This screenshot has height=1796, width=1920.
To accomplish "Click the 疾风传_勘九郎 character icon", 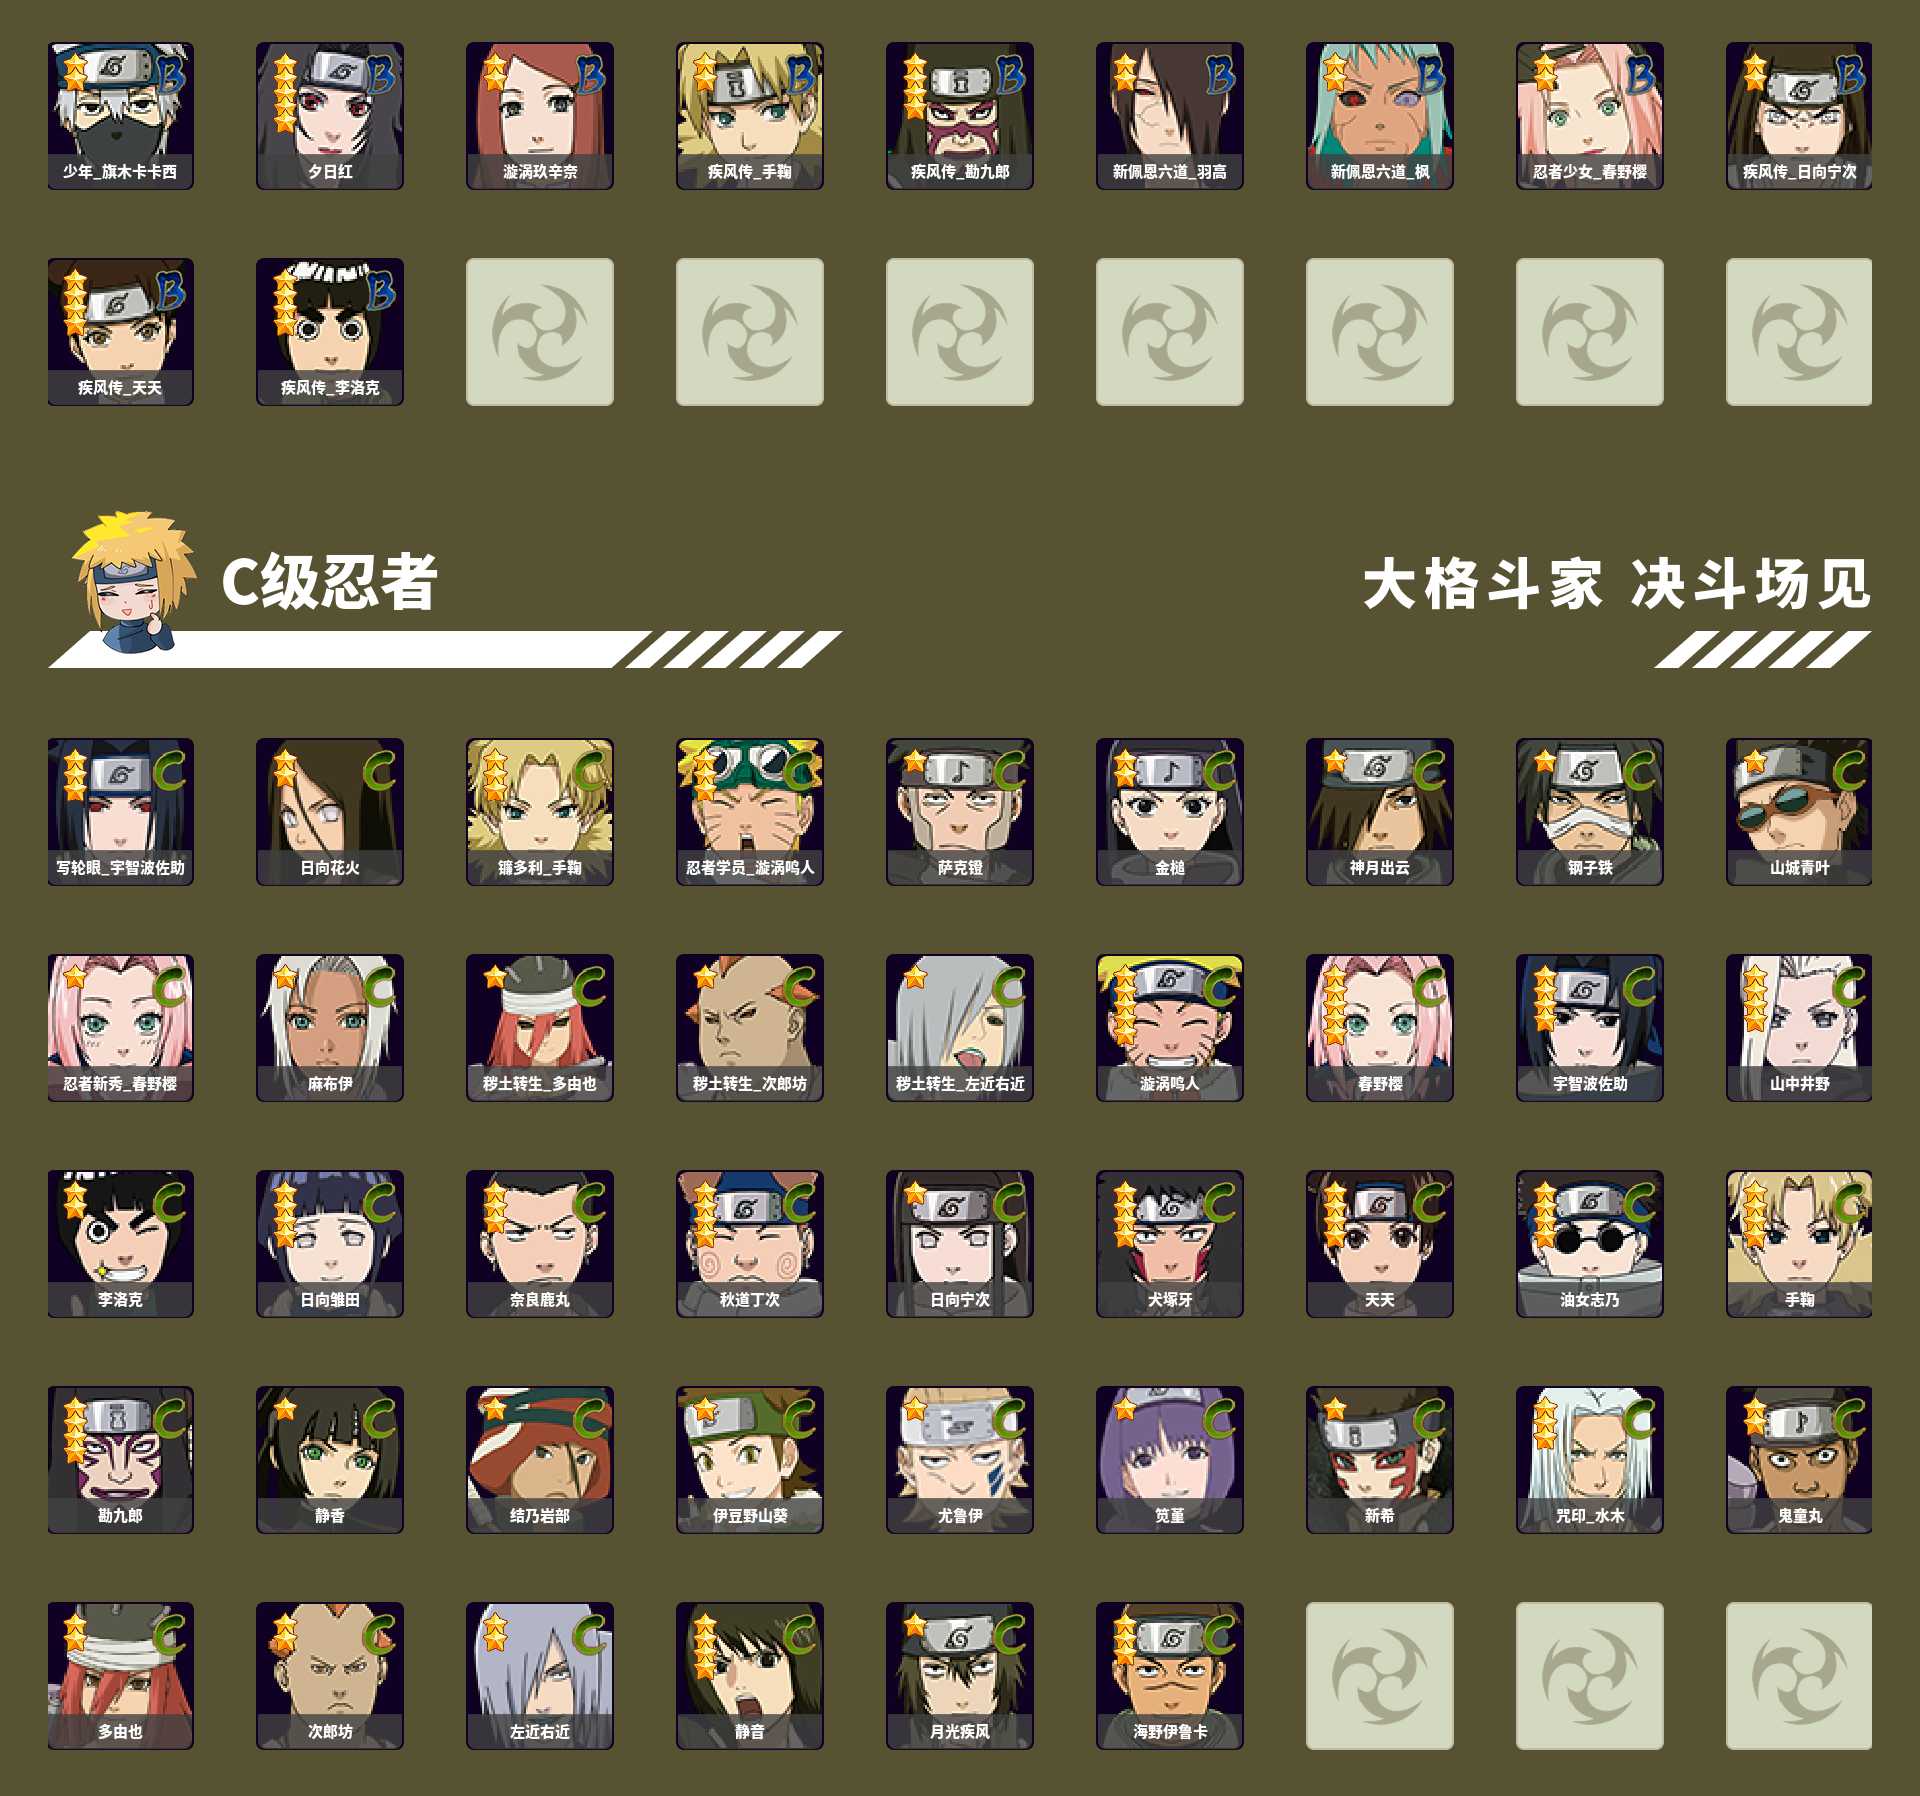I will (960, 116).
